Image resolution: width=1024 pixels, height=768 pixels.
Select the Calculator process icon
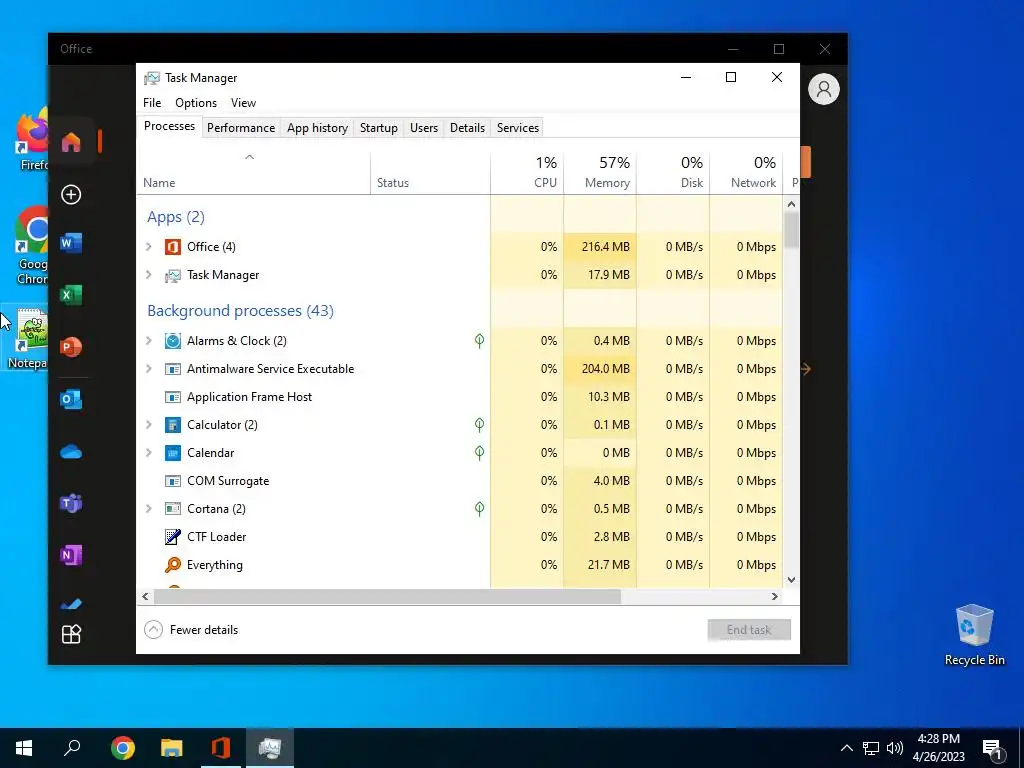(172, 425)
